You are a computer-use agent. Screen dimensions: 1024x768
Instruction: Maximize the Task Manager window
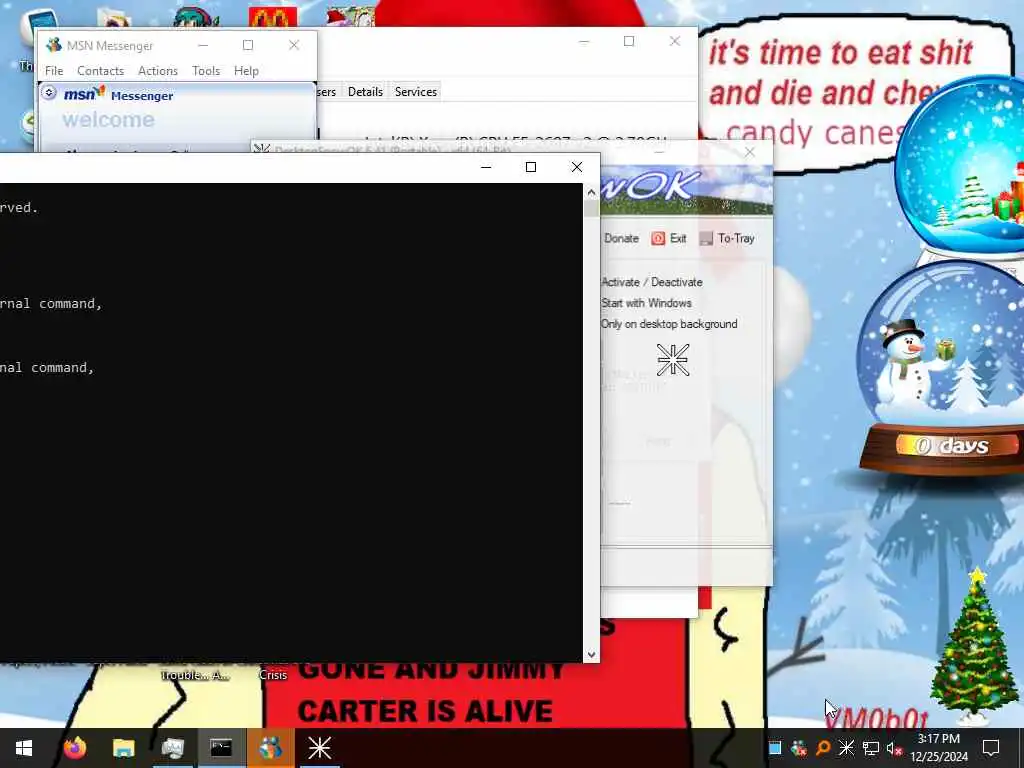[629, 41]
